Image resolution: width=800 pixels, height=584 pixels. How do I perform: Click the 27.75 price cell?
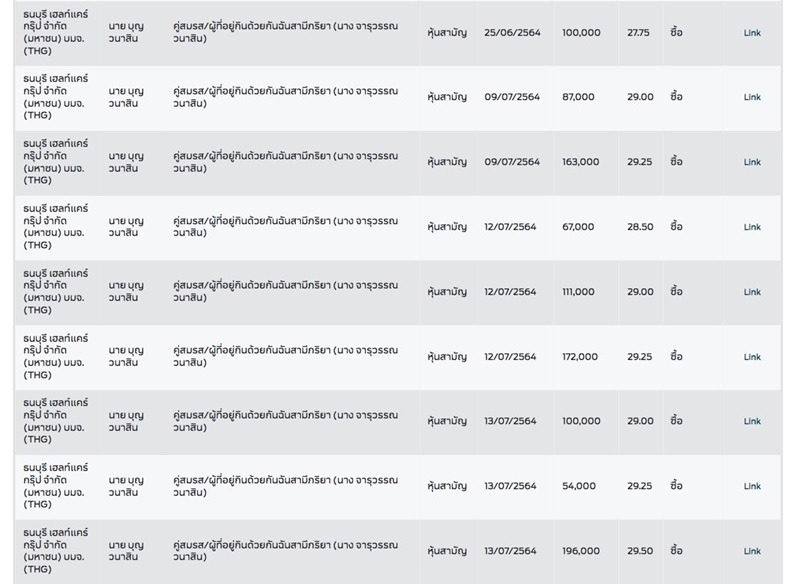[x=638, y=33]
